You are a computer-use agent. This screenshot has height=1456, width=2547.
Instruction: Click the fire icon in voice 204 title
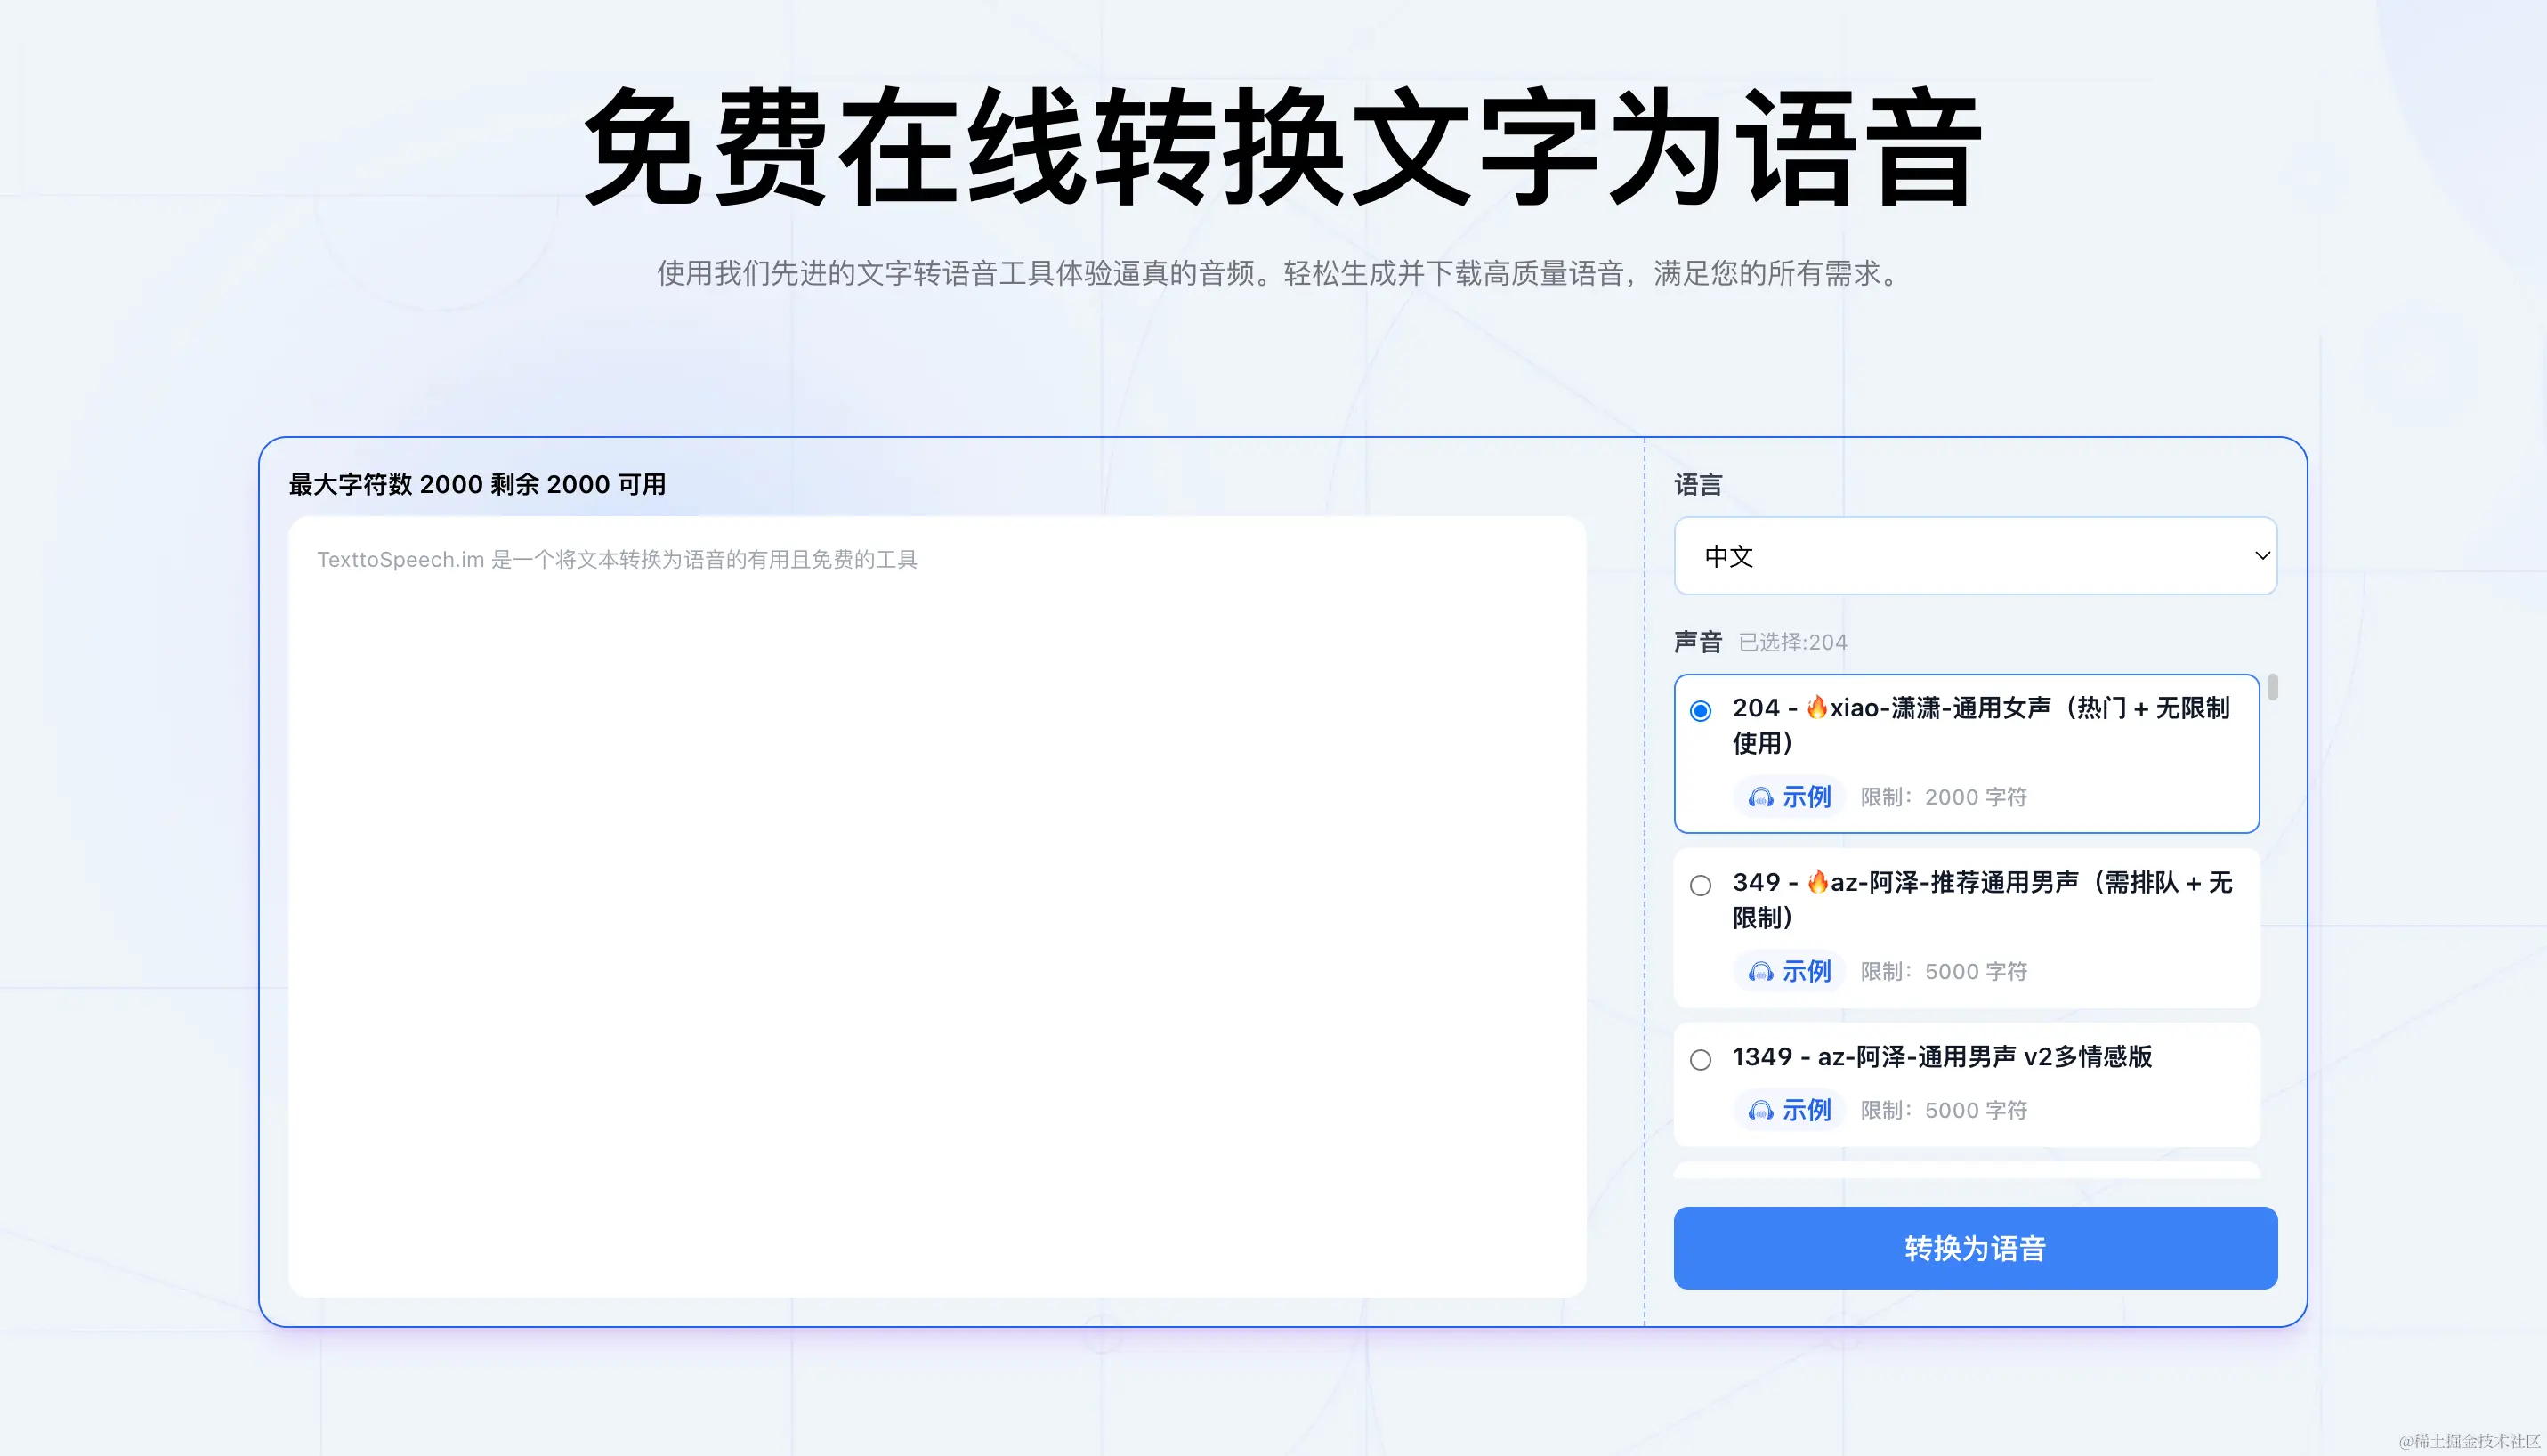coord(1817,707)
